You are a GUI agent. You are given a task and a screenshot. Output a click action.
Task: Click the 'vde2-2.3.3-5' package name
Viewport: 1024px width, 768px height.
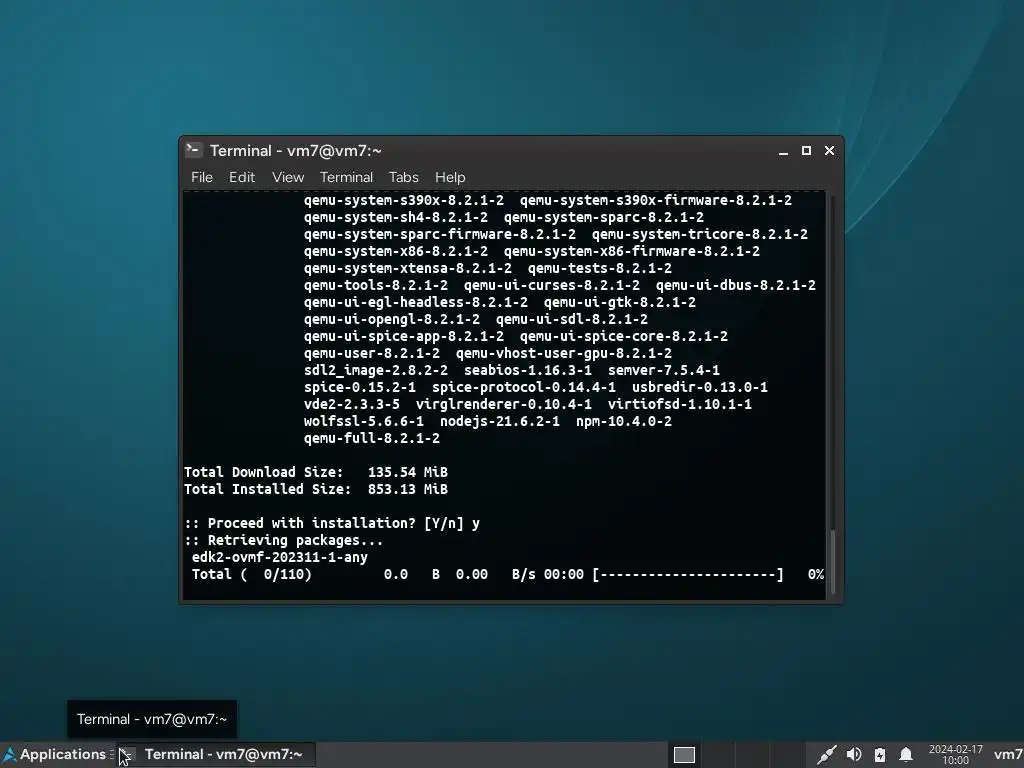point(351,404)
